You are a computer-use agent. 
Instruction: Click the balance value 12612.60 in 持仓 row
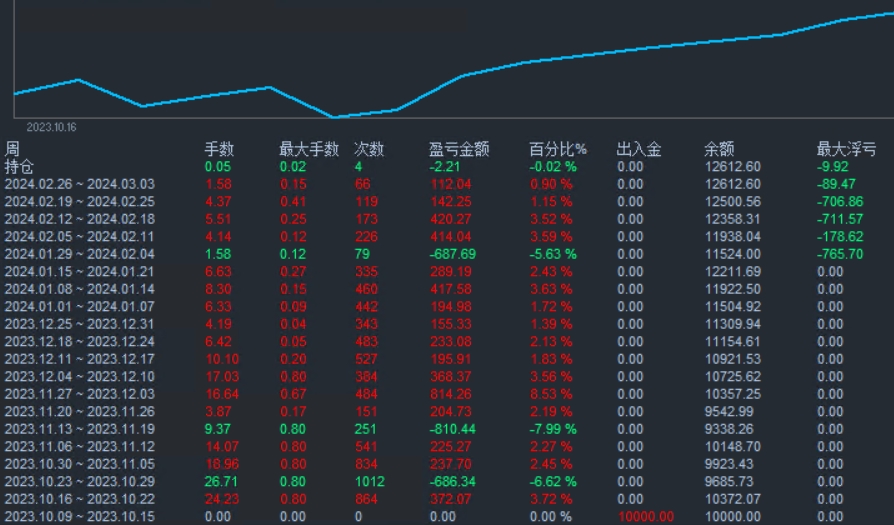click(x=733, y=167)
